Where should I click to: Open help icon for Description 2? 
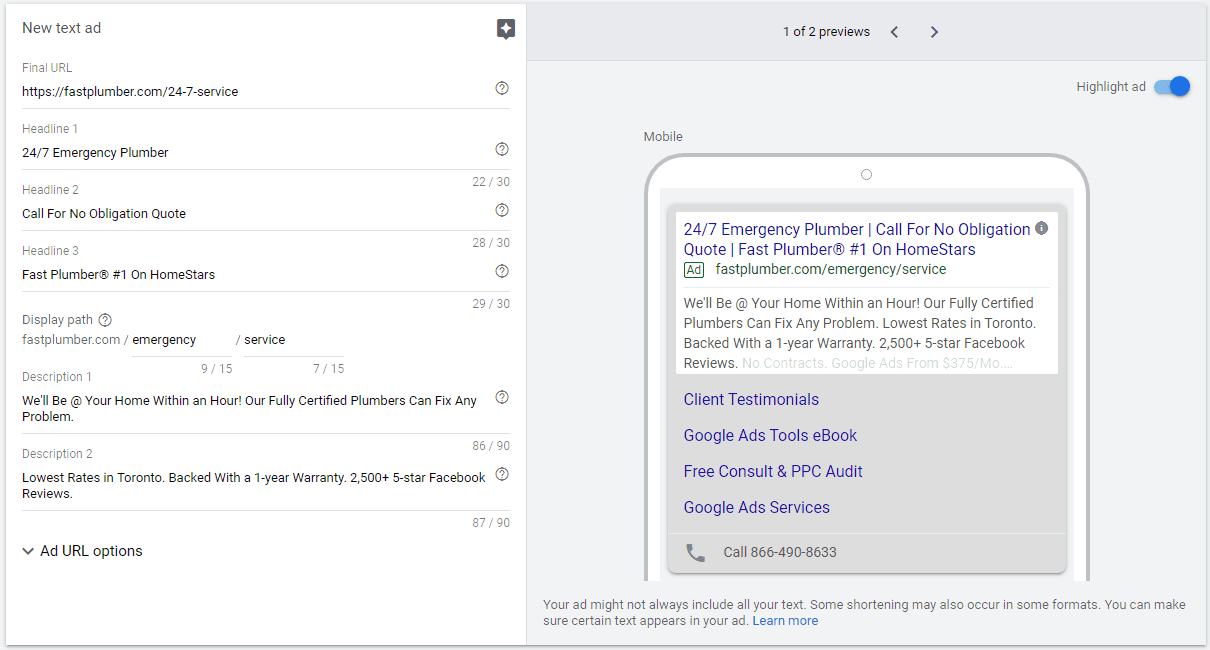(x=502, y=474)
